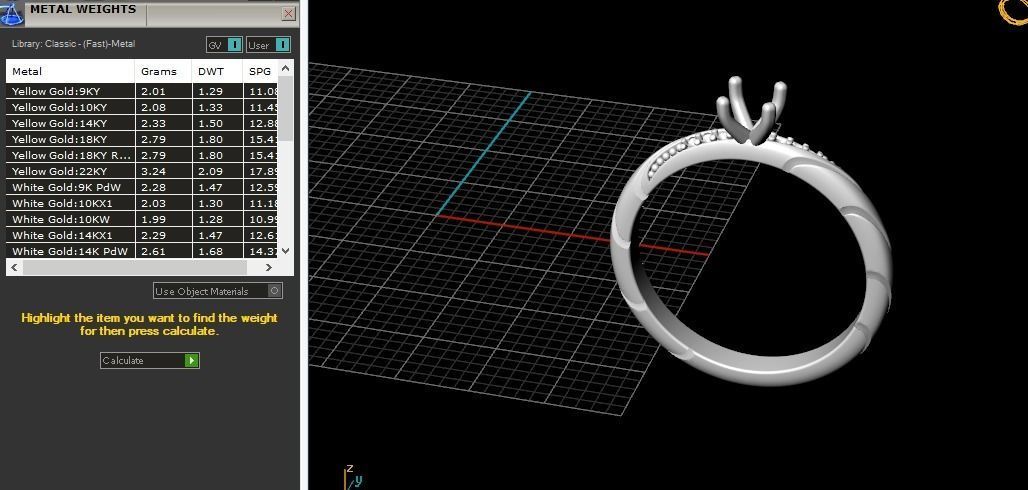The height and width of the screenshot is (490, 1028).
Task: Select the White Gold:9K PdW row
Action: click(x=142, y=188)
